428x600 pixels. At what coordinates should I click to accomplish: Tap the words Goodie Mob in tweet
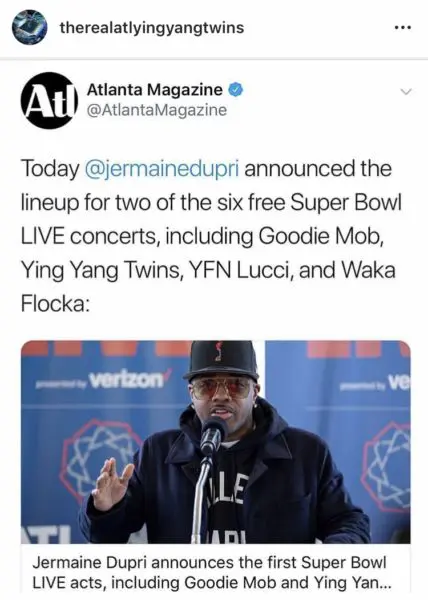click(x=321, y=236)
